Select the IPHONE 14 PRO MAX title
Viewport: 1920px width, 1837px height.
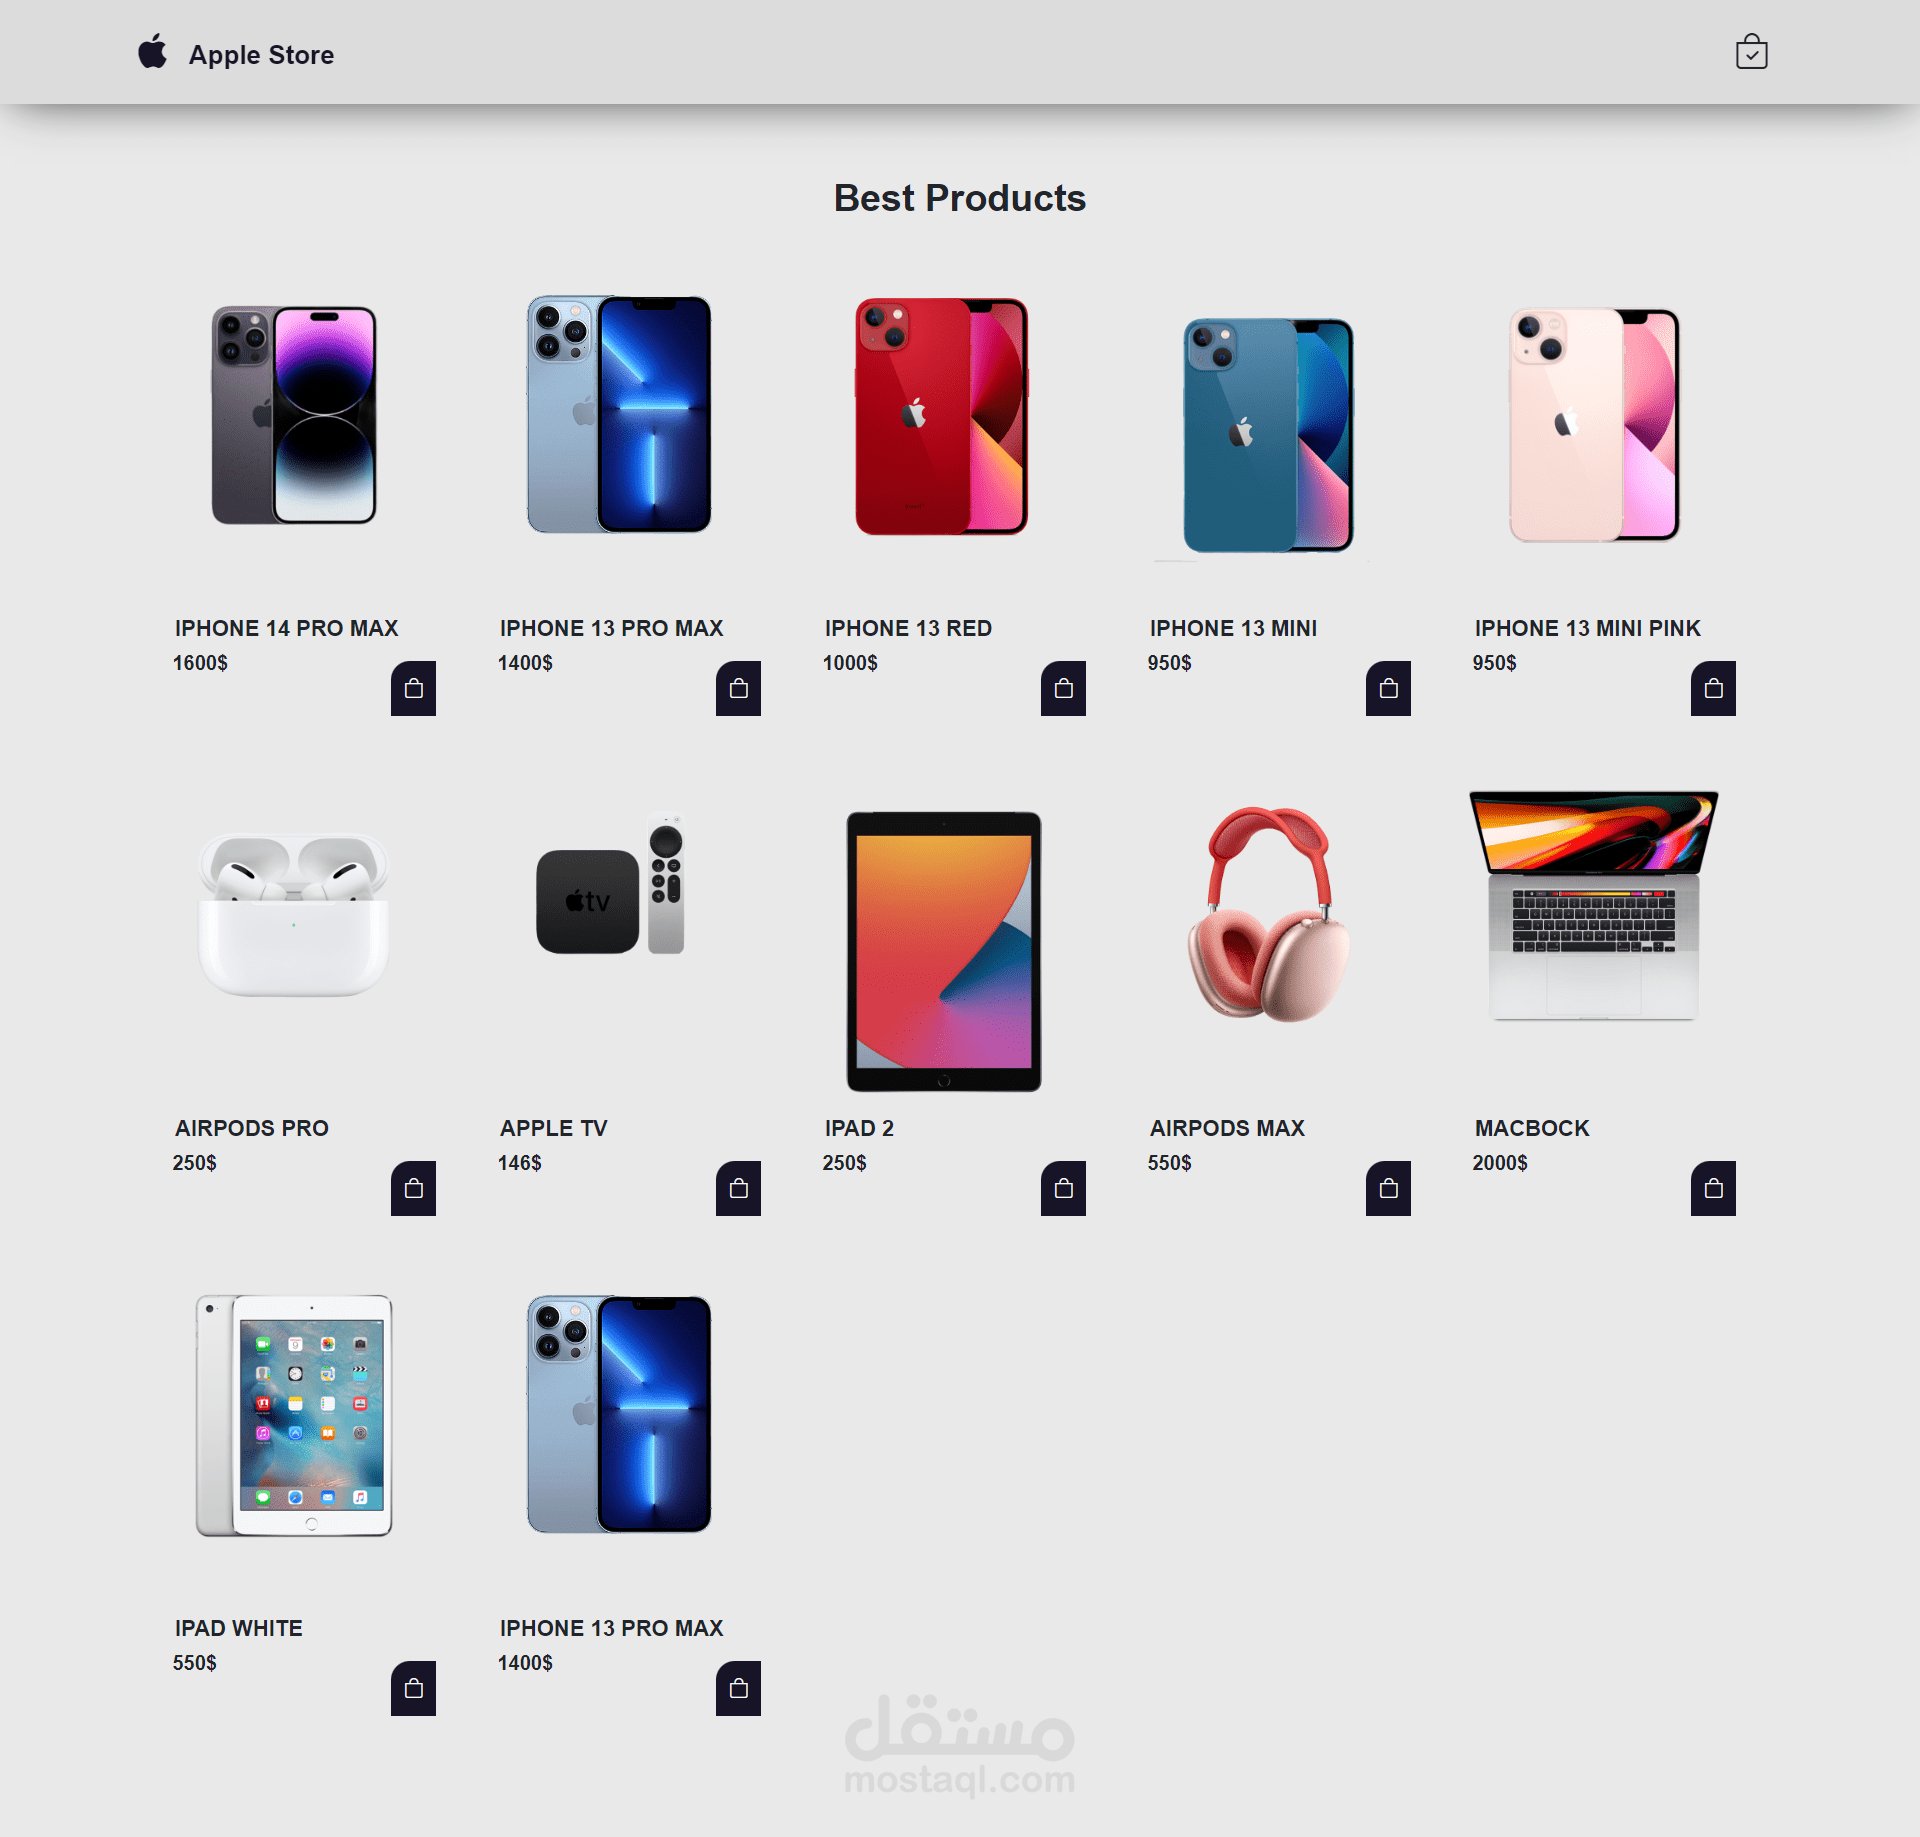pos(287,628)
